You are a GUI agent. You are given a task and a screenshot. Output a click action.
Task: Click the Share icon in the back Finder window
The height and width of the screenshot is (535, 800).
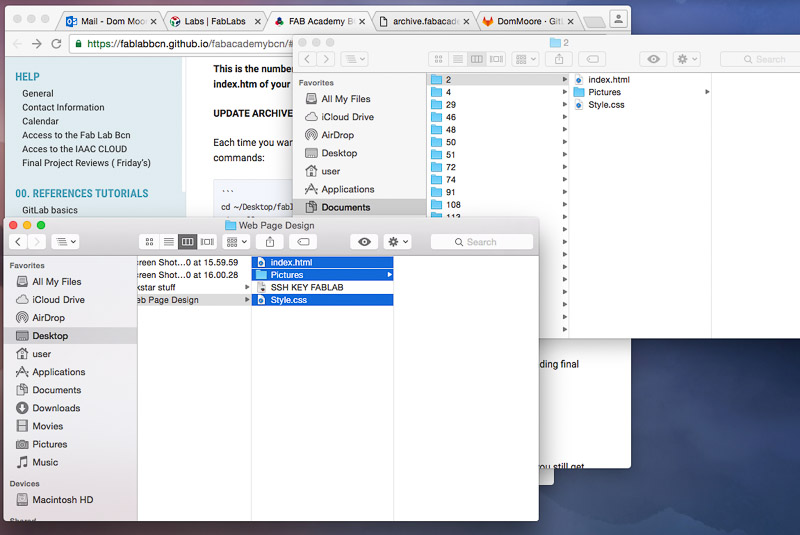click(x=559, y=59)
